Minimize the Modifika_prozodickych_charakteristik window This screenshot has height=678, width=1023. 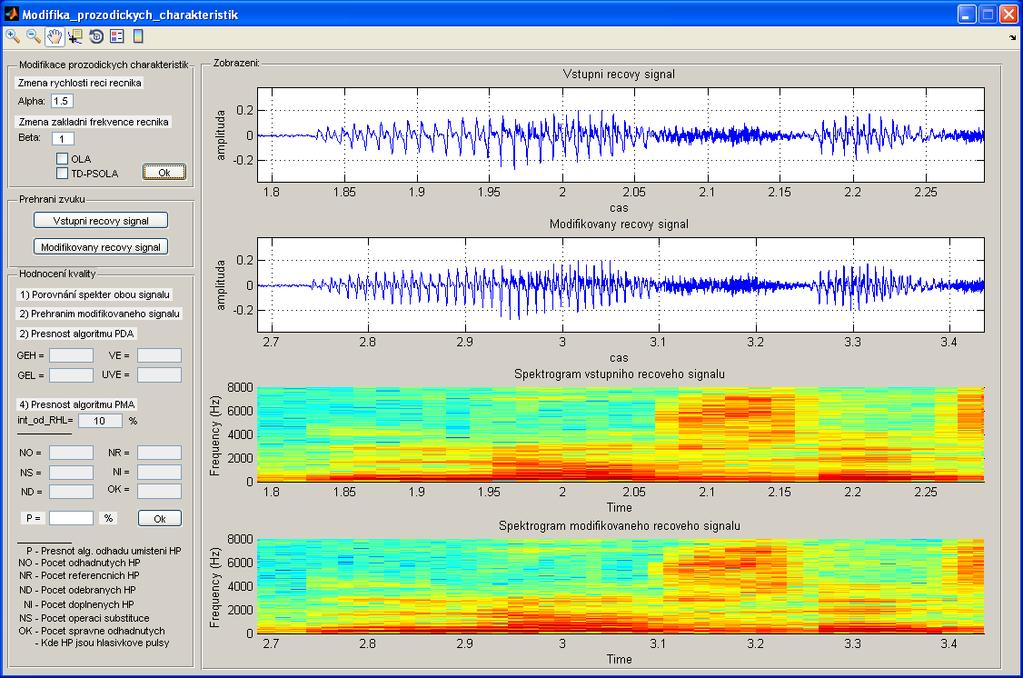click(x=968, y=14)
